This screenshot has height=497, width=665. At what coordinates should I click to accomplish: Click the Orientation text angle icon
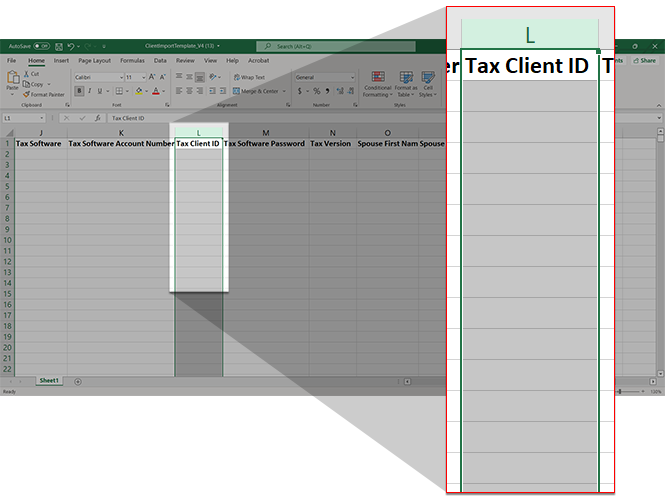(213, 77)
